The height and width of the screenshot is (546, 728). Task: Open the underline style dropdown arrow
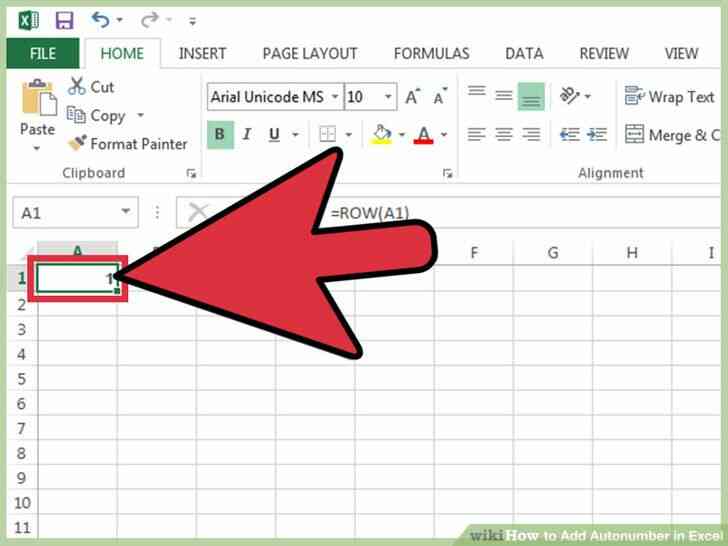(295, 135)
